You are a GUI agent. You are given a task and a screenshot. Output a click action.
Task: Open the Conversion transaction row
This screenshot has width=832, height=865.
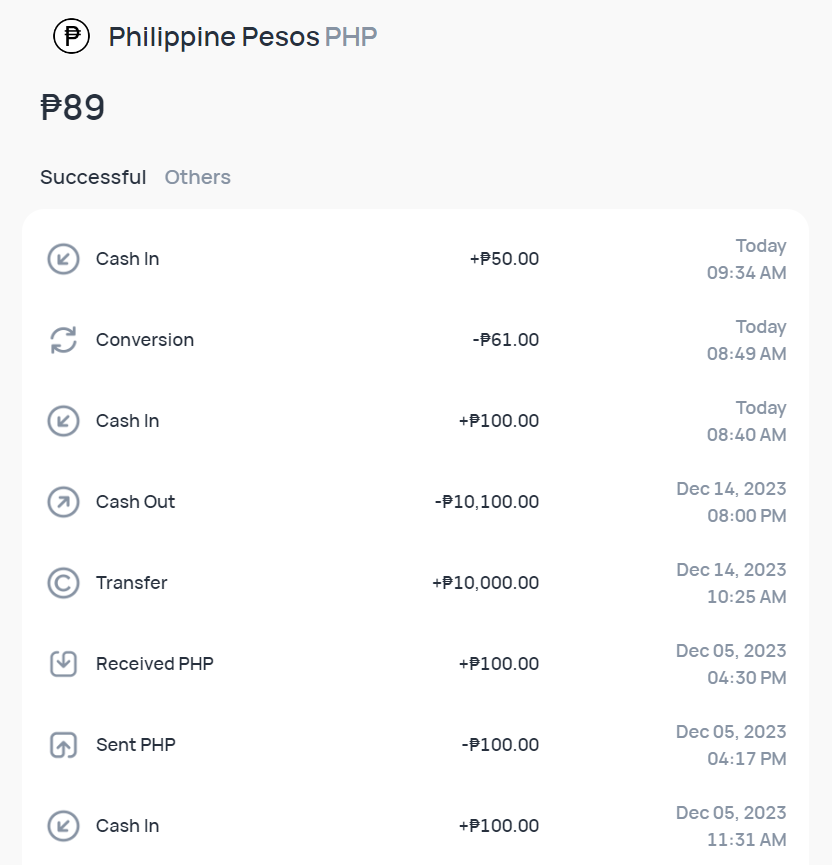pyautogui.click(x=416, y=339)
